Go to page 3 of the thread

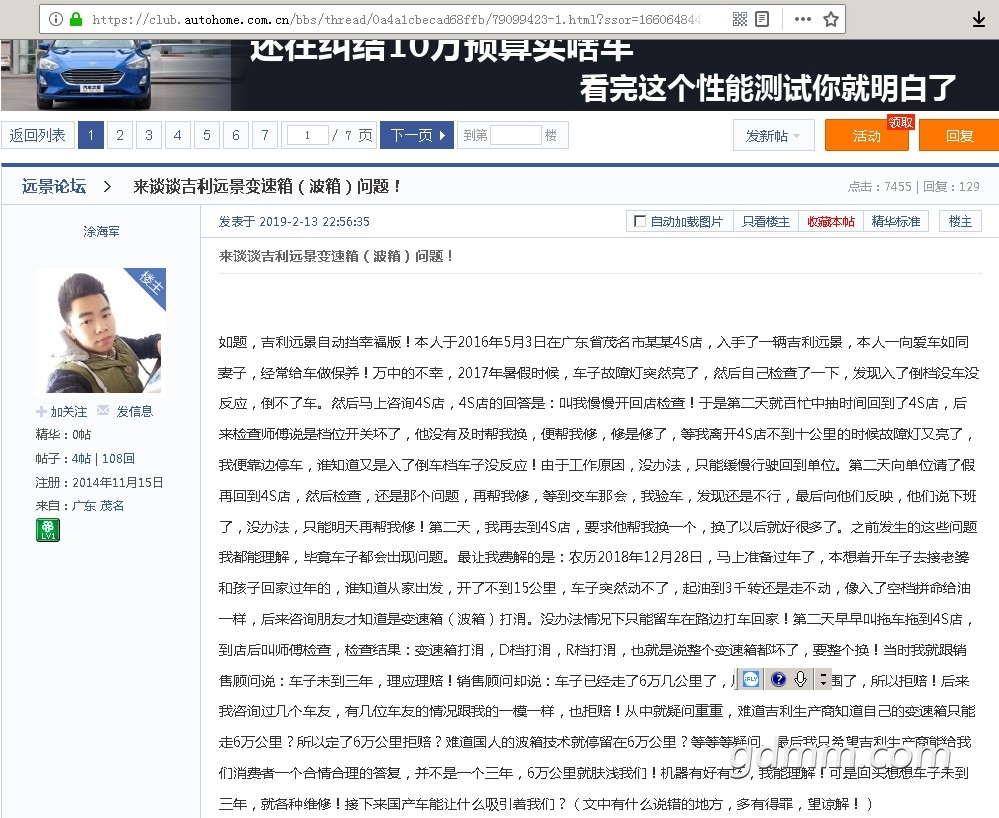[x=148, y=135]
